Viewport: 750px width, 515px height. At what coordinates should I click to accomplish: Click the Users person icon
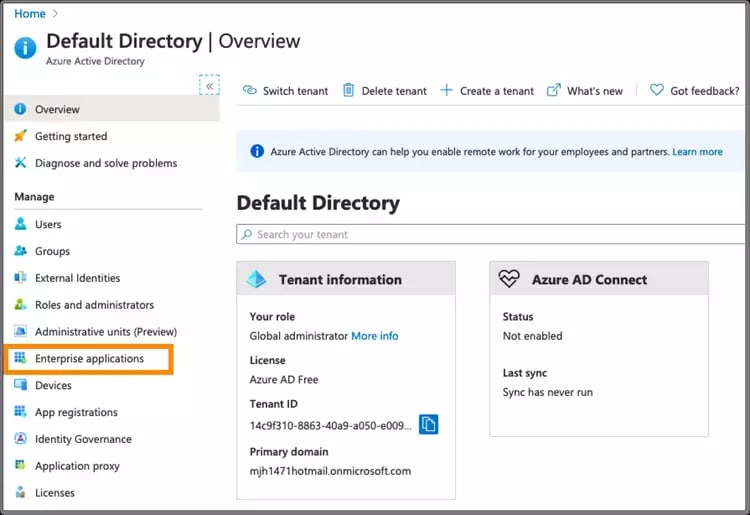tap(20, 224)
